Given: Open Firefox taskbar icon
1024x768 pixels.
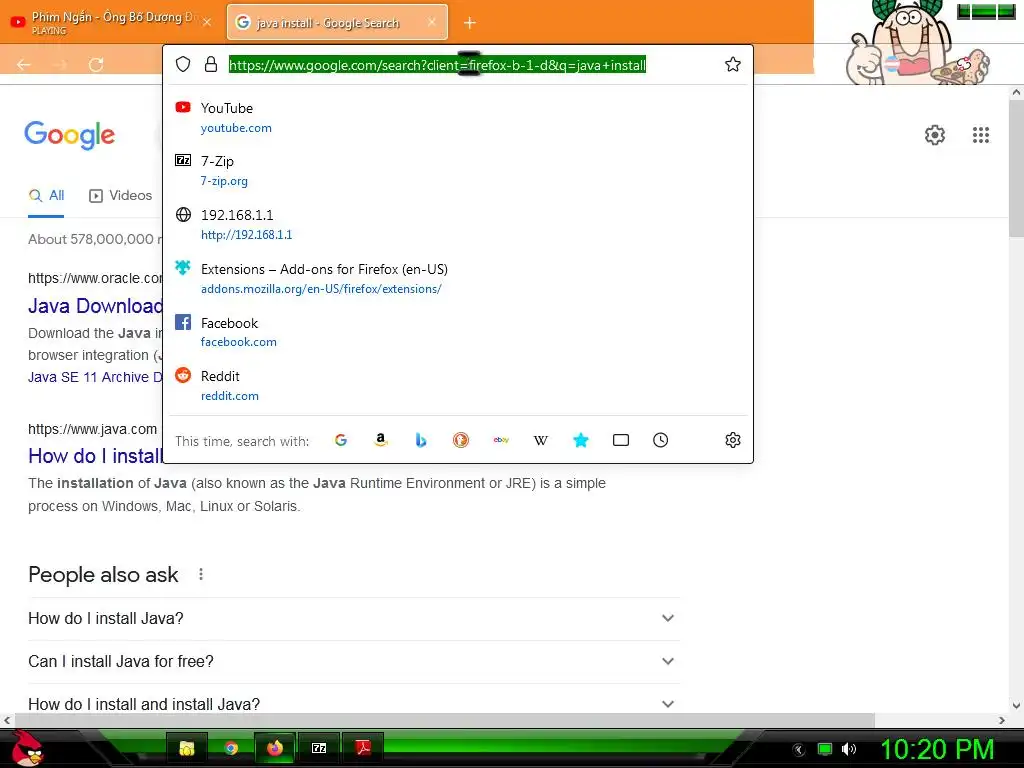Looking at the screenshot, I should click(275, 748).
